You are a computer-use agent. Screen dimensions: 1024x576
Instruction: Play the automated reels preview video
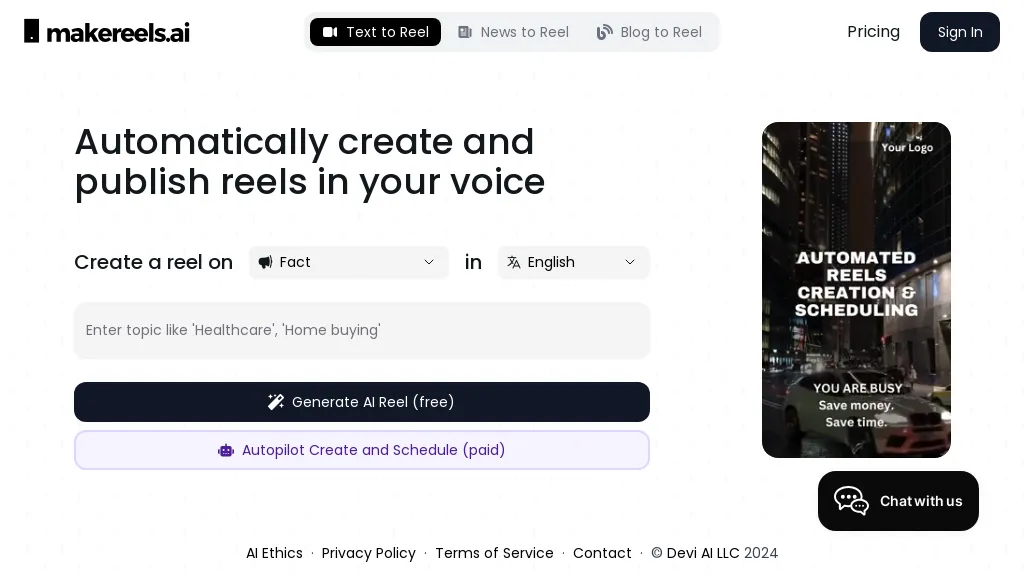[x=856, y=290]
